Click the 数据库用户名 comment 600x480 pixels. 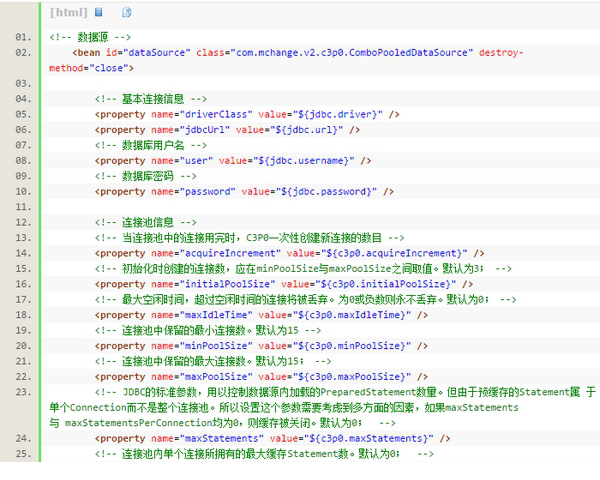click(151, 145)
